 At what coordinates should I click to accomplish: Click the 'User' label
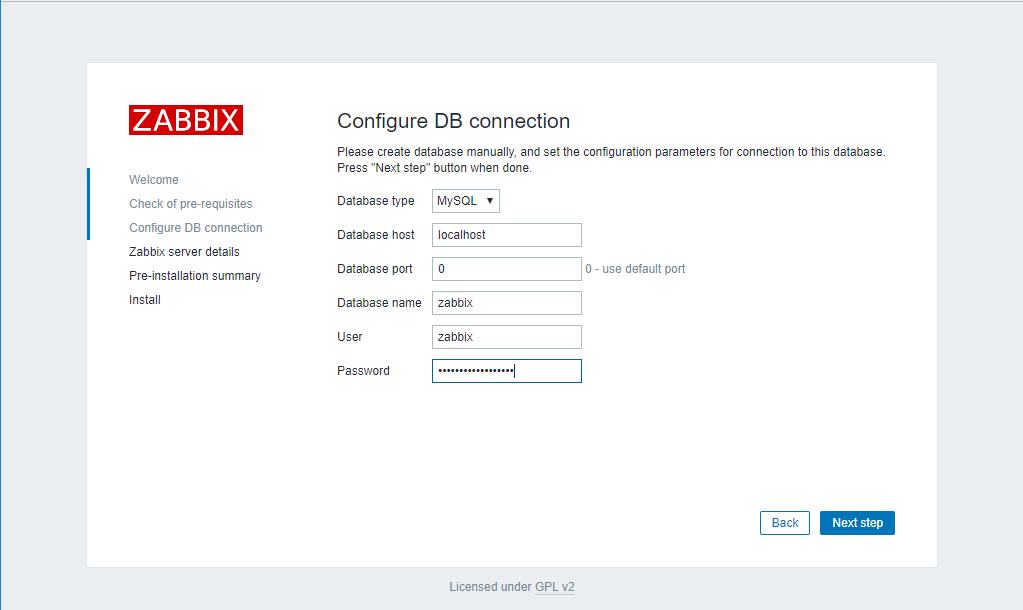(350, 337)
